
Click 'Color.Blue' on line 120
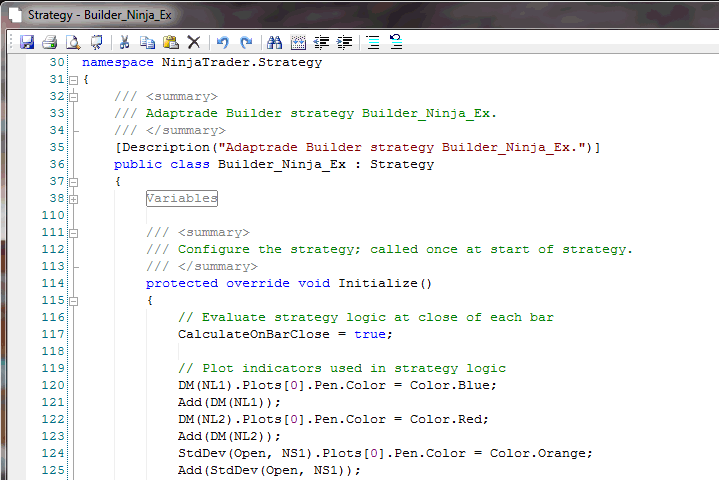(x=449, y=385)
